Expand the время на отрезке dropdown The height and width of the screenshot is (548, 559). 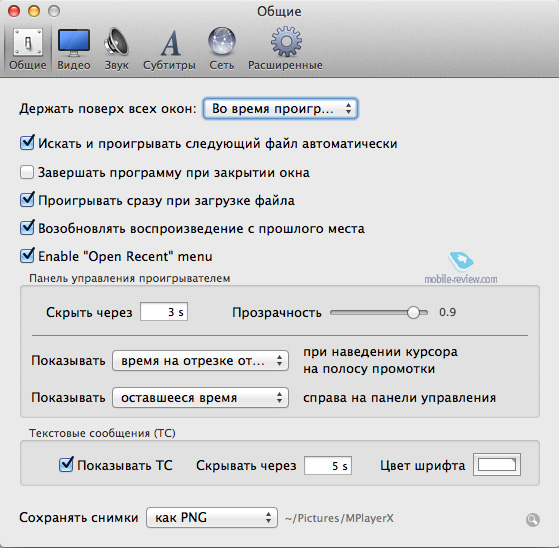coord(200,361)
